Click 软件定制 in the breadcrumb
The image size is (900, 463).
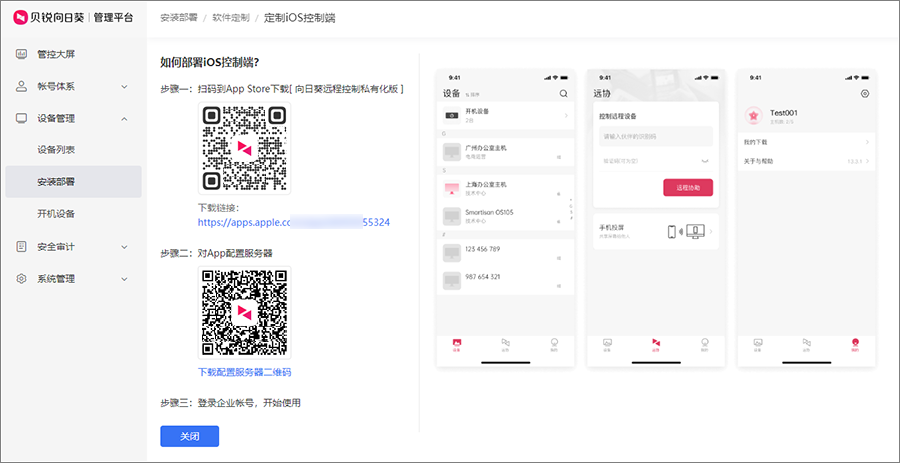tap(231, 18)
